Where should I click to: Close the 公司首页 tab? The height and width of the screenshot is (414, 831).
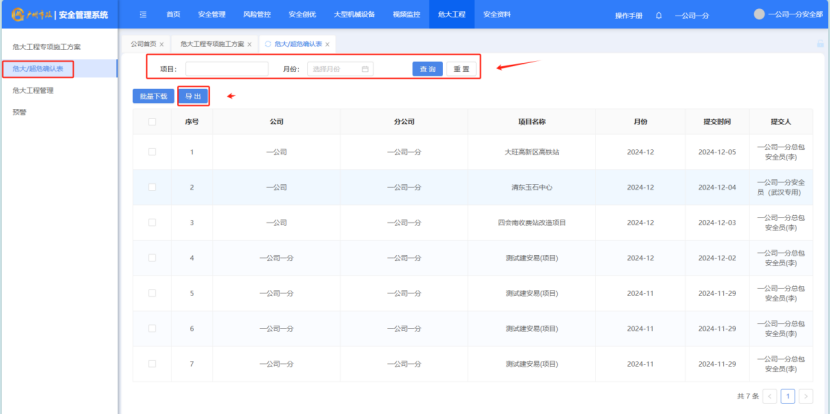162,45
